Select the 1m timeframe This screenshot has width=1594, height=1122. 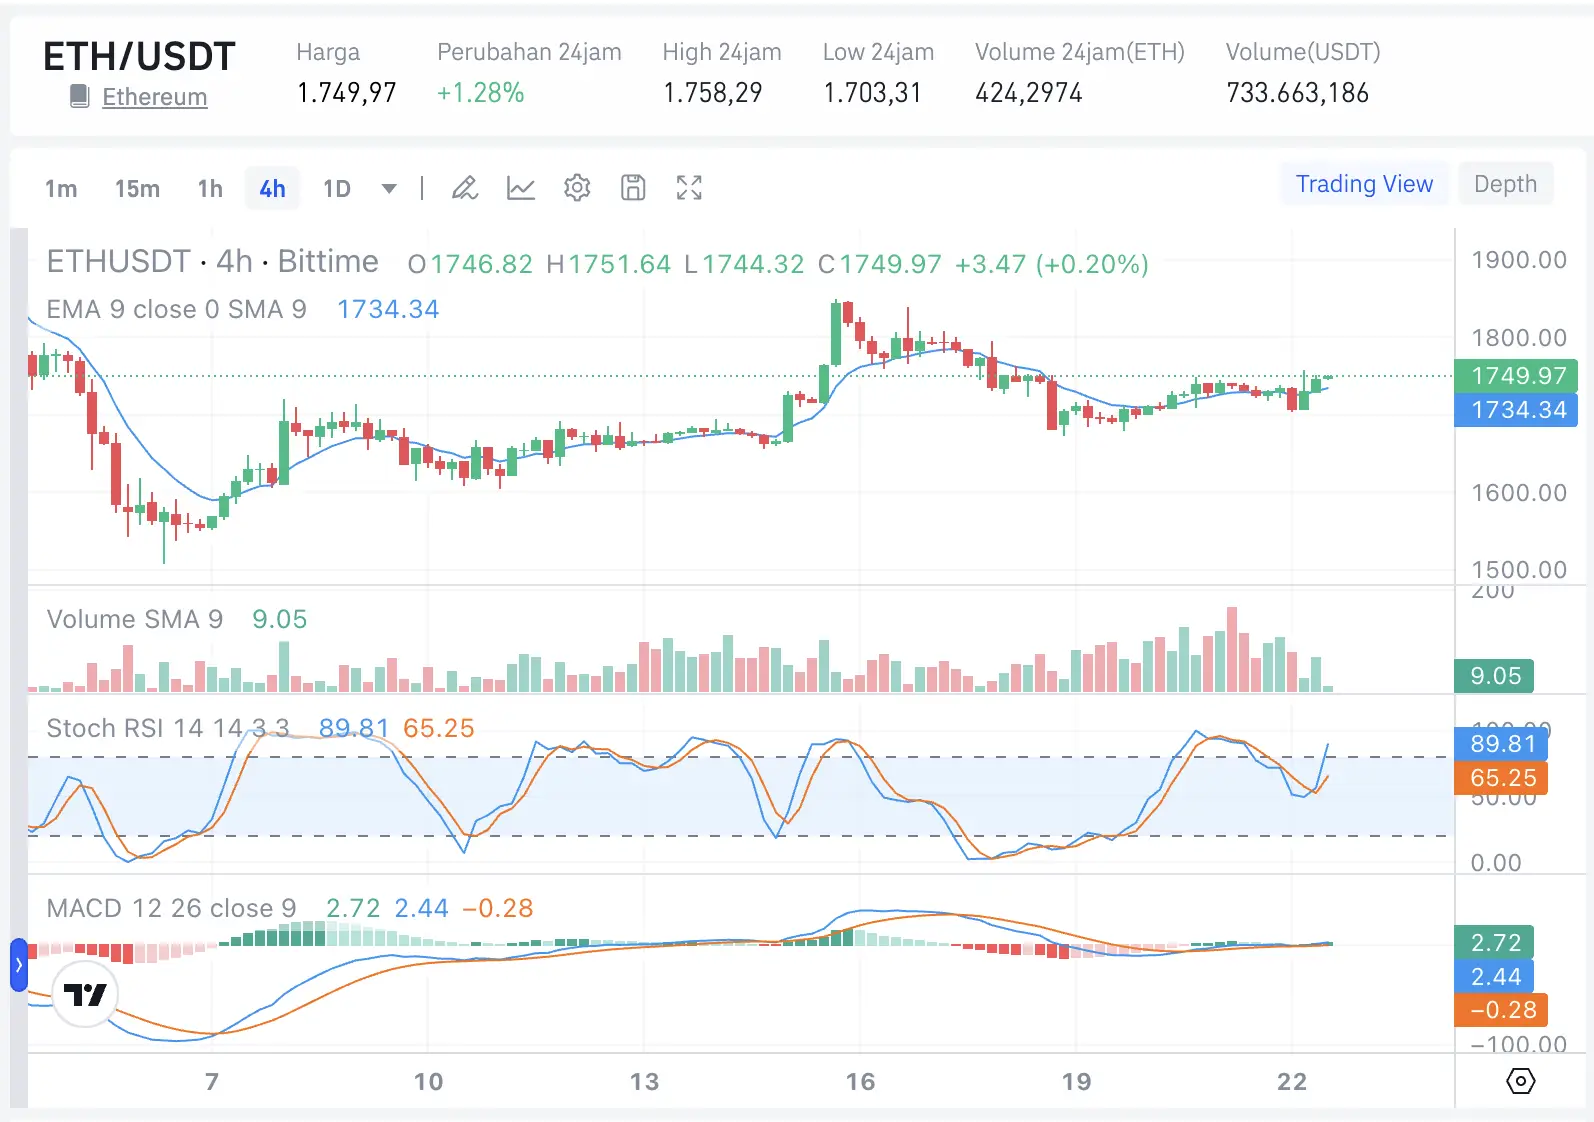[61, 189]
